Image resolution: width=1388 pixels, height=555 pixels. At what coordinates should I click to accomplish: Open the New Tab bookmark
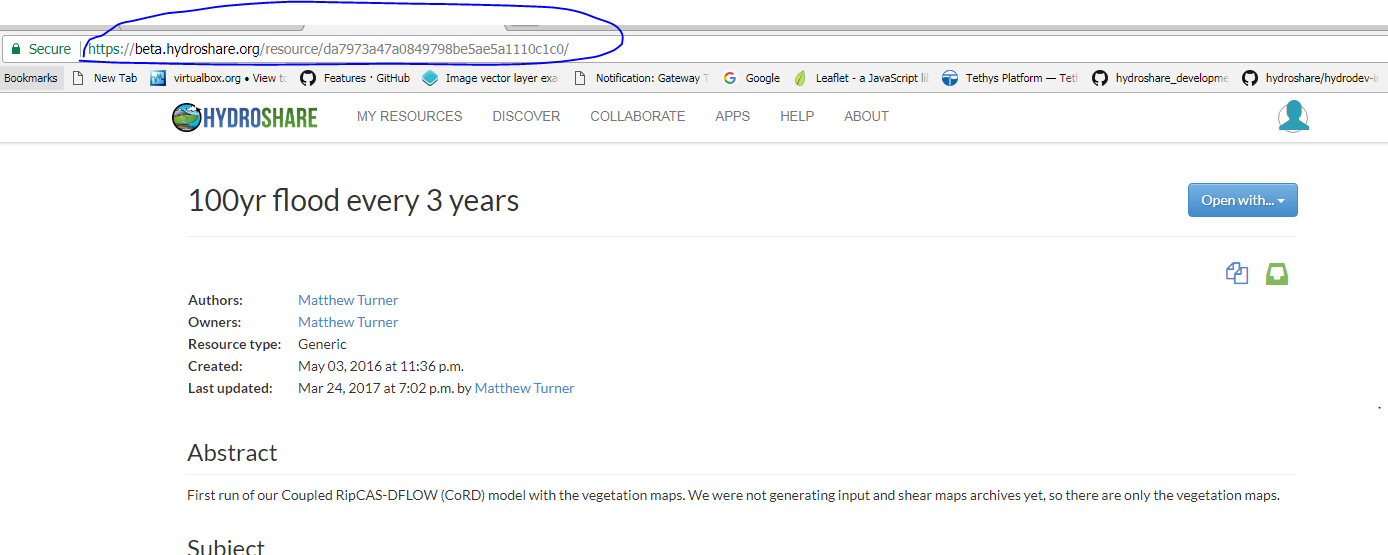coord(104,78)
